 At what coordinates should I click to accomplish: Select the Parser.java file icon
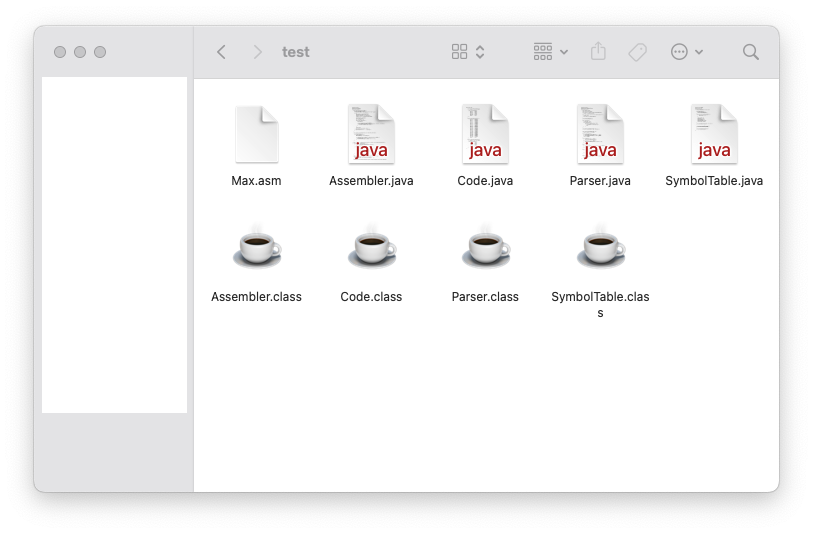[600, 134]
